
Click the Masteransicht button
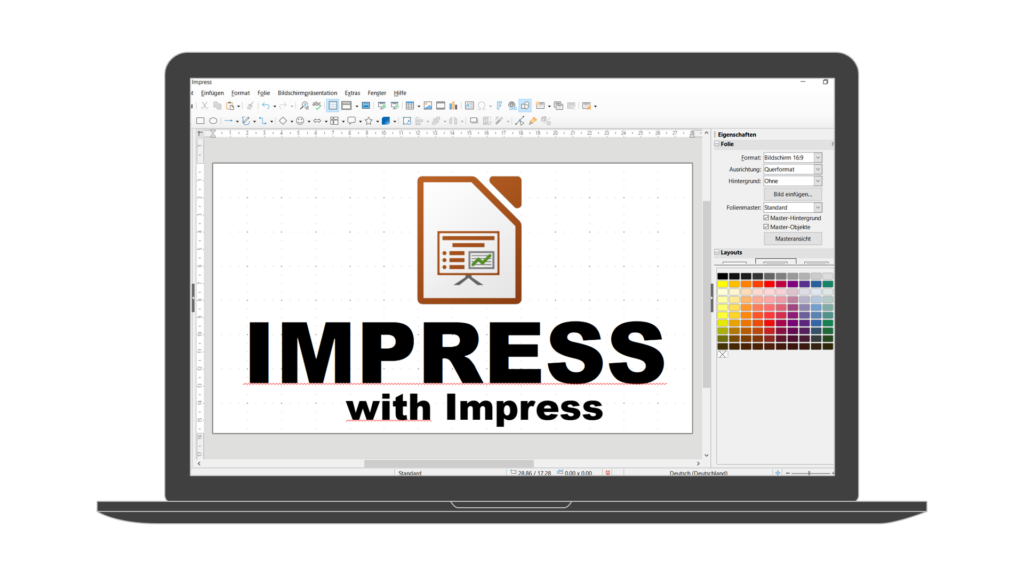(x=792, y=239)
